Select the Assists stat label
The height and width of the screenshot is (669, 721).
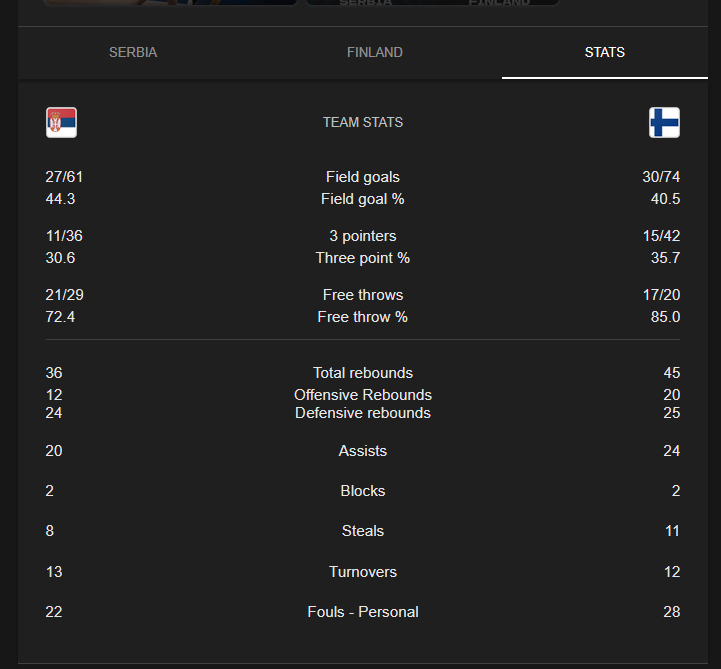(363, 451)
